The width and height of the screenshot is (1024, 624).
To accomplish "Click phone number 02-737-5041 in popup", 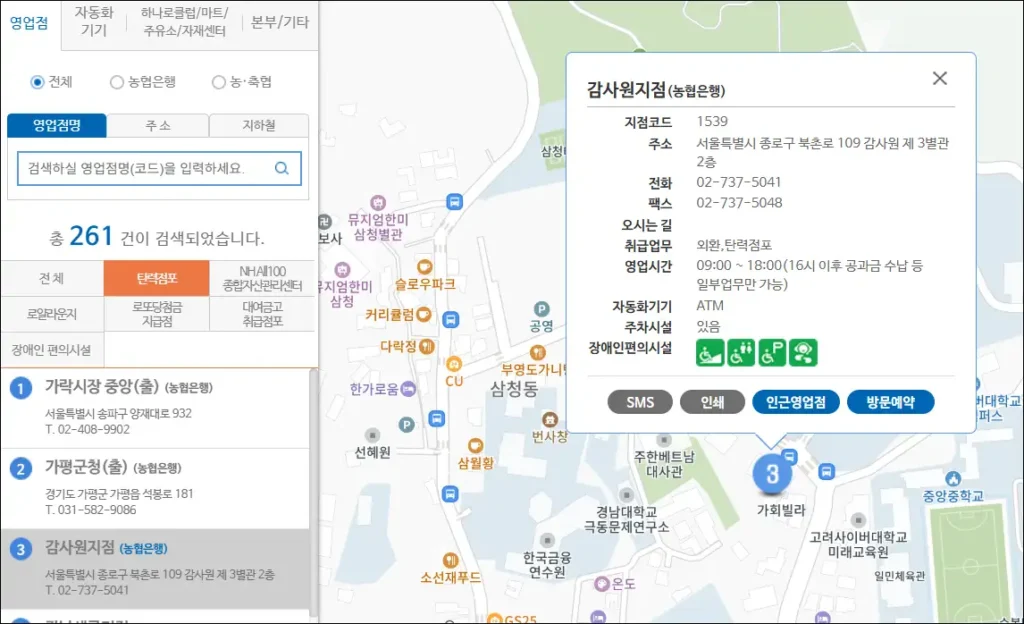I will 739,182.
